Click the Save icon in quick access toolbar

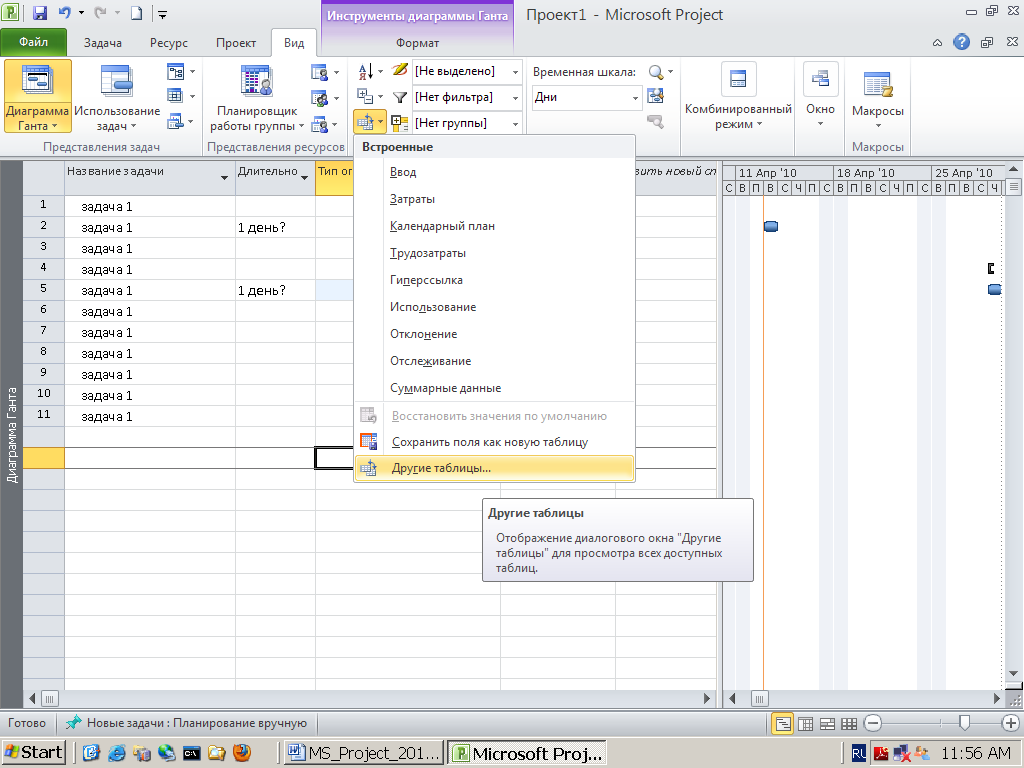click(x=39, y=13)
